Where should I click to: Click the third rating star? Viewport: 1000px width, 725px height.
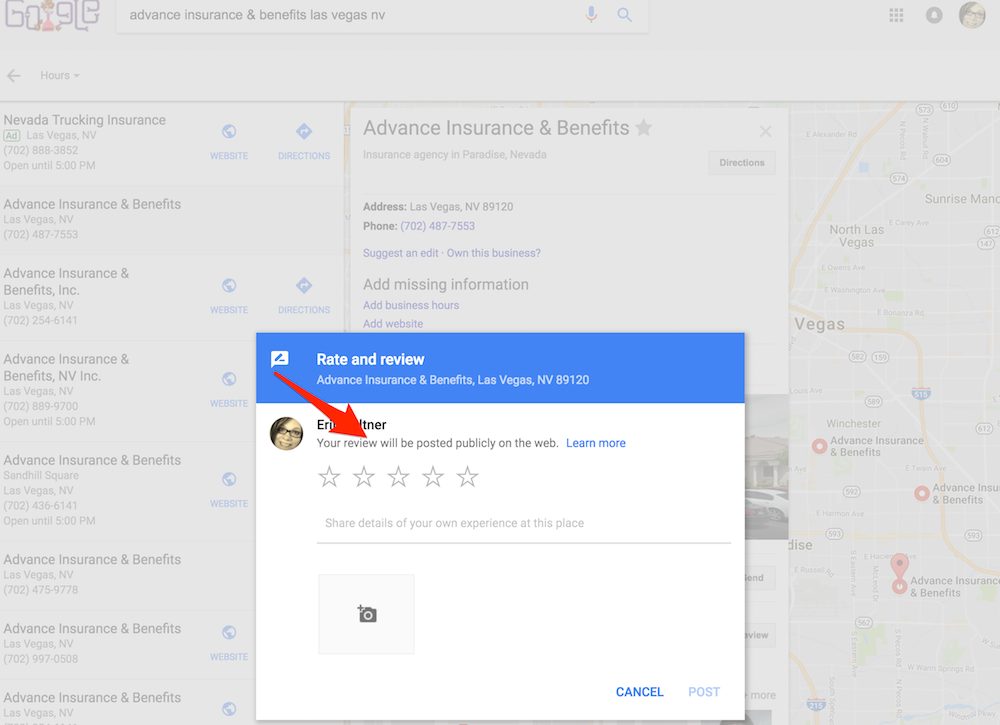pos(398,476)
